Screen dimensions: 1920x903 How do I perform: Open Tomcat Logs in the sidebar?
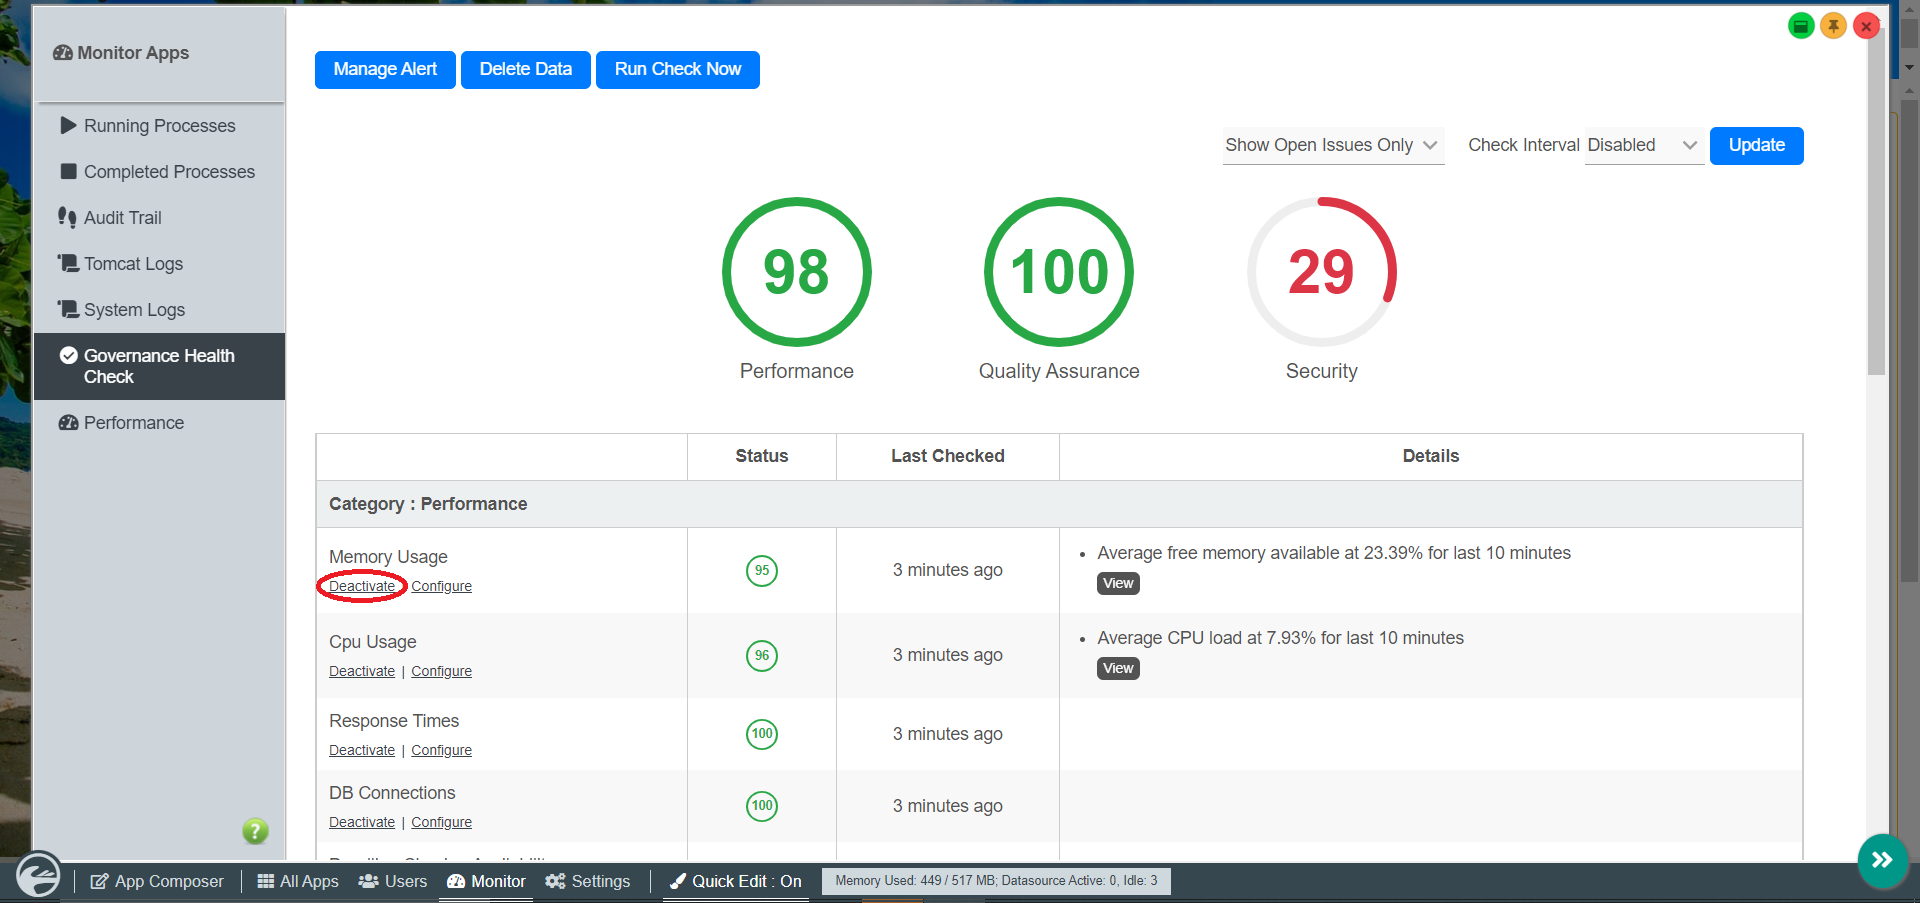[x=133, y=264]
